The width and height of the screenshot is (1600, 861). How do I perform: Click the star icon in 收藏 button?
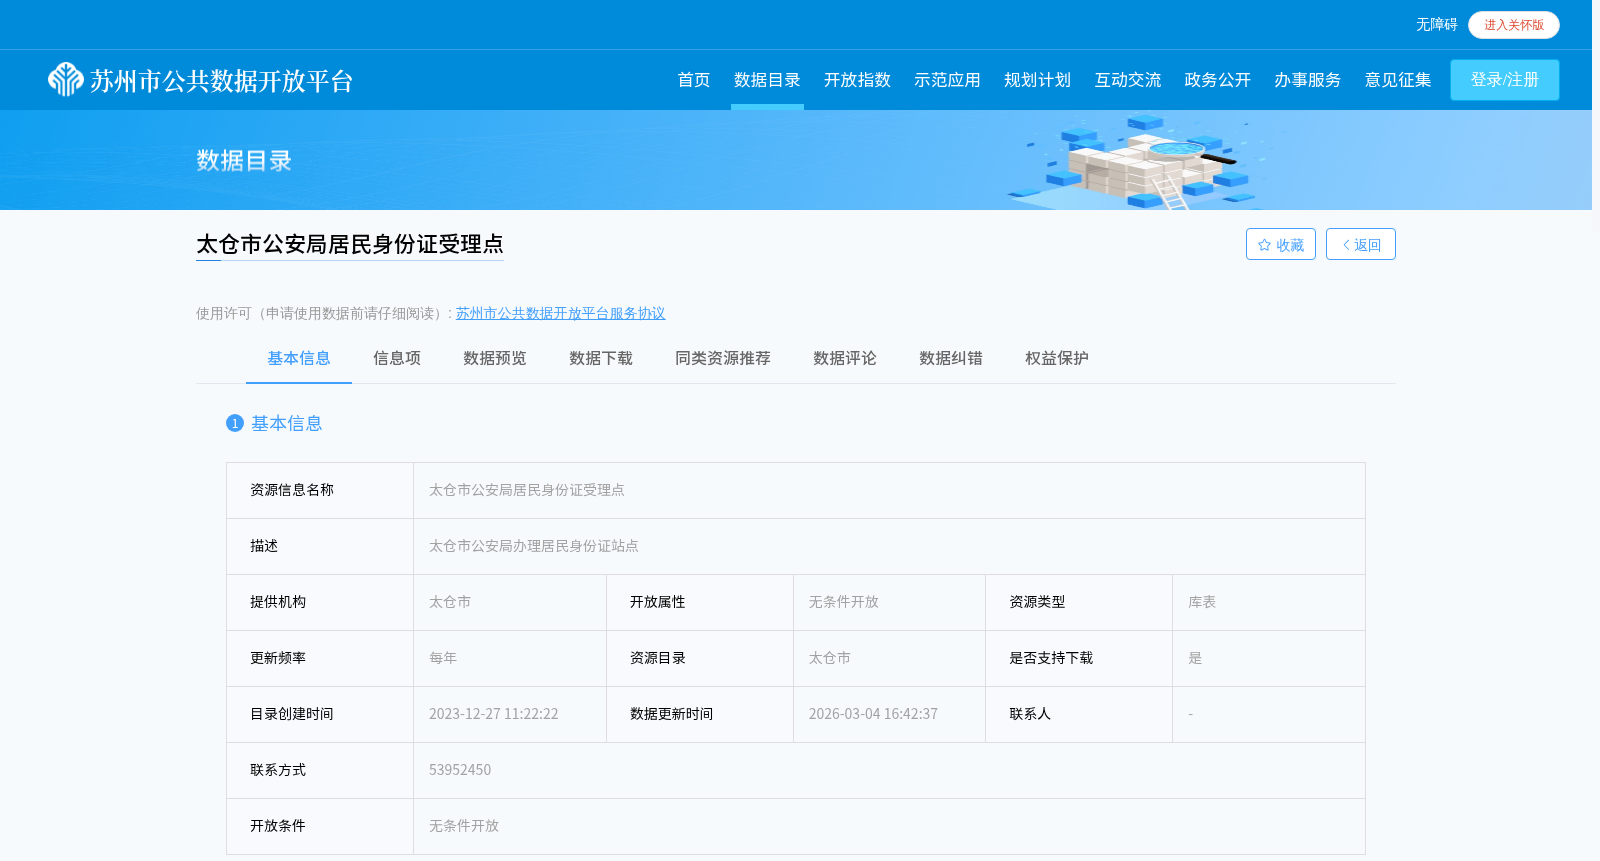click(1264, 245)
